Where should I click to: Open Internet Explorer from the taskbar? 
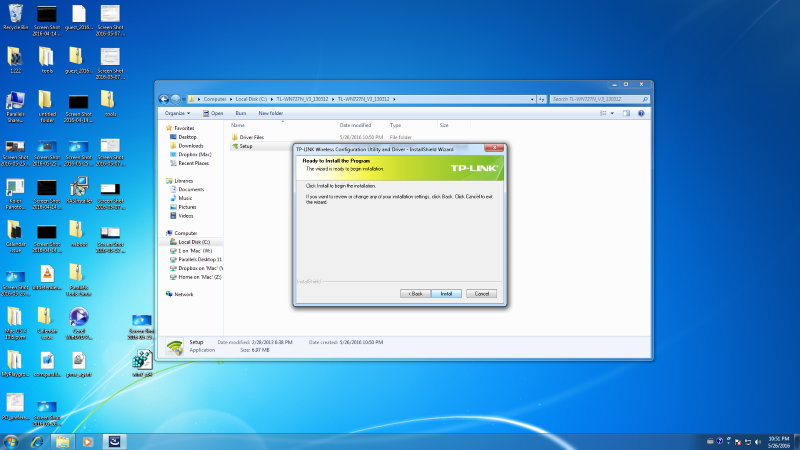coord(37,440)
